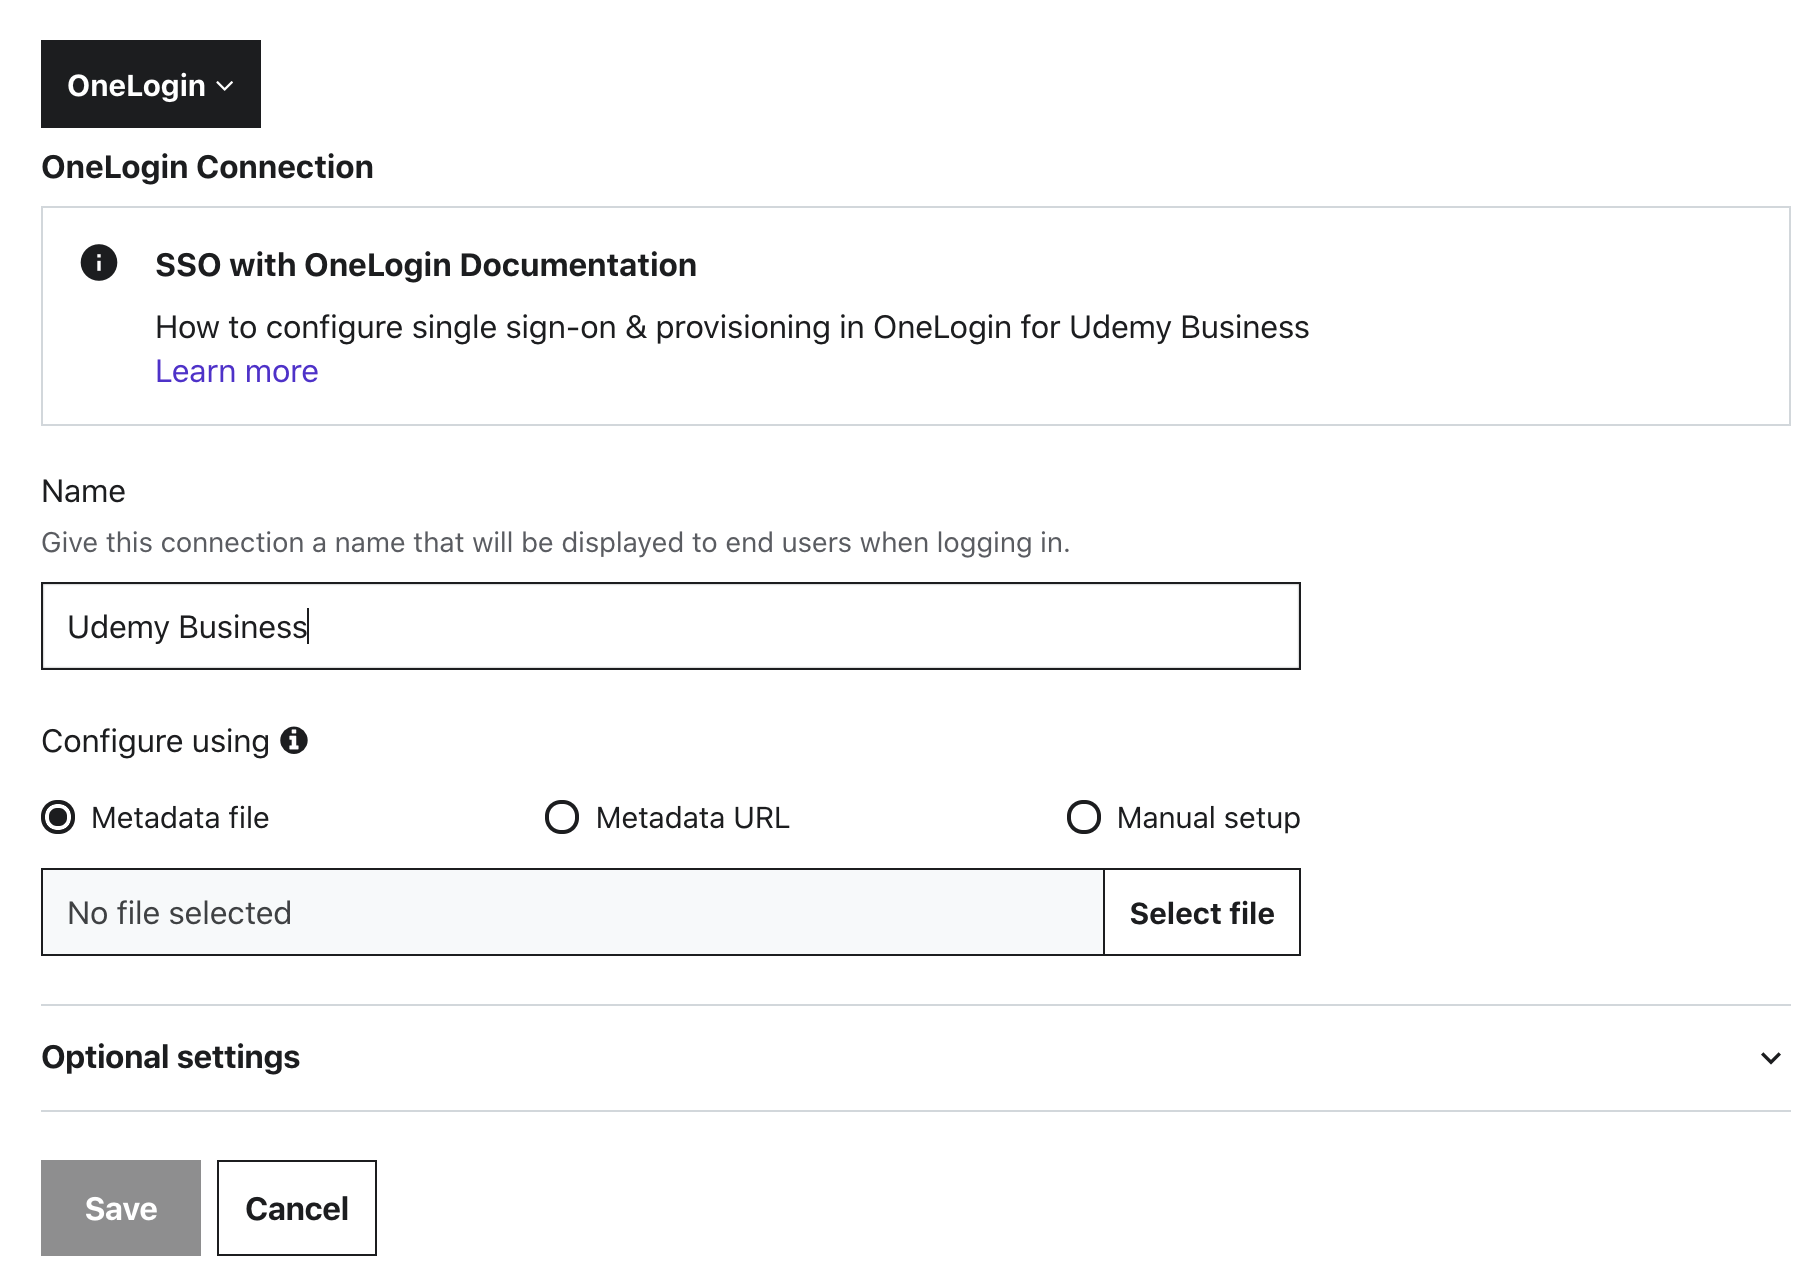Viewport: 1815px width, 1282px height.
Task: Click the No file selected field
Action: (x=572, y=912)
